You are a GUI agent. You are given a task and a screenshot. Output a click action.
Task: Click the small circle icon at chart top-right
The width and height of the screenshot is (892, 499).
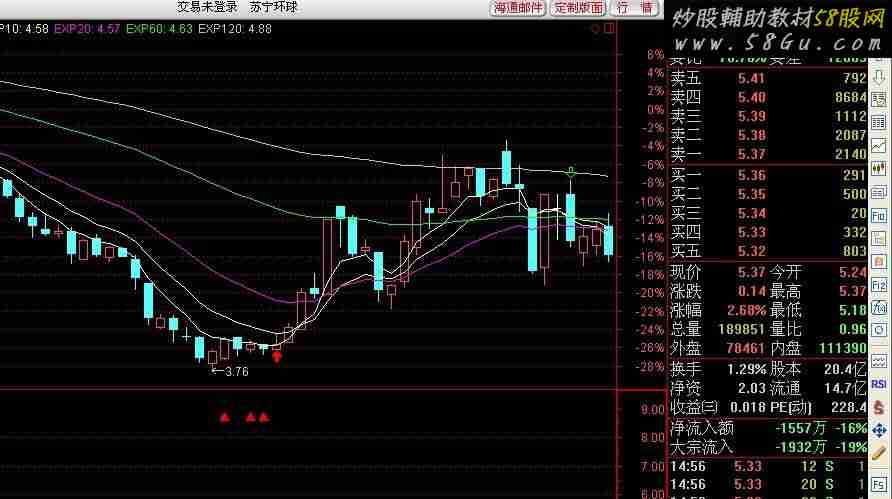596,28
